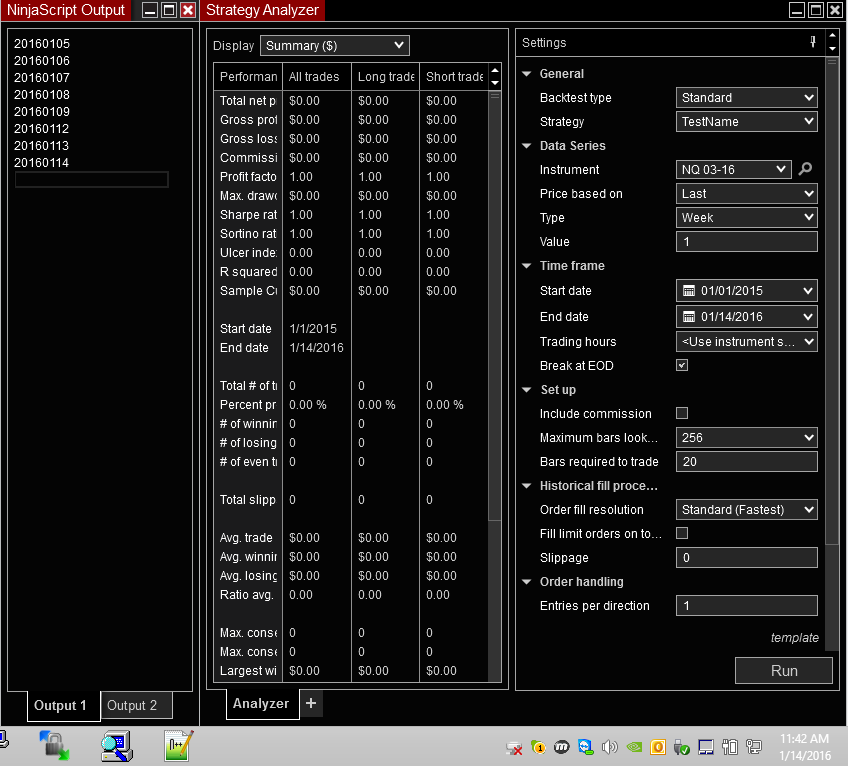Collapse the Set up section

[527, 389]
